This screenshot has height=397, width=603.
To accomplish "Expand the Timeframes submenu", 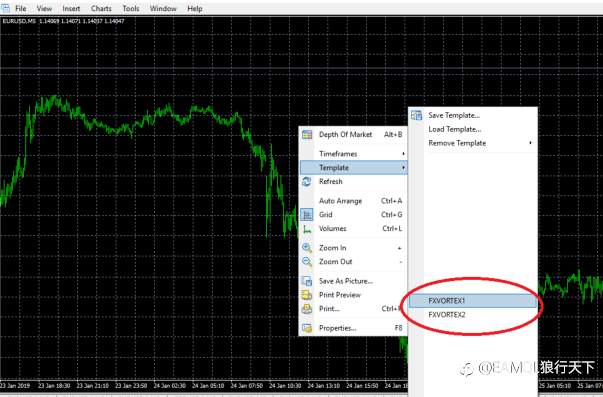I will point(353,154).
